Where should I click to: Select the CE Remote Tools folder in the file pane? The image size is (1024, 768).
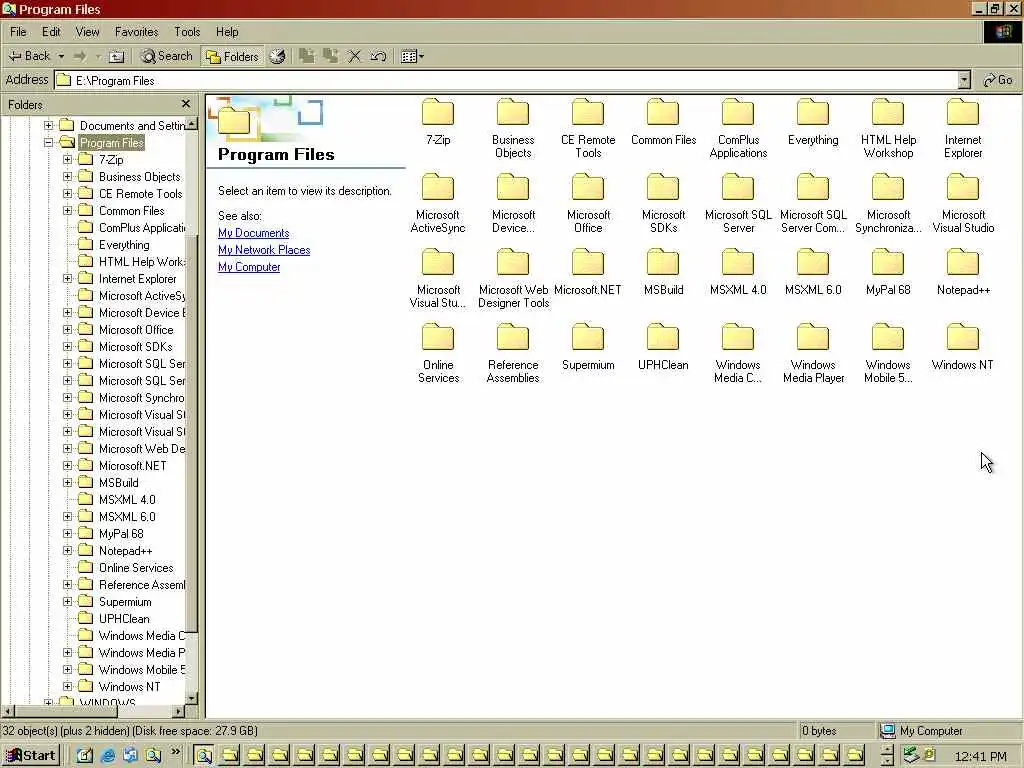click(x=588, y=128)
